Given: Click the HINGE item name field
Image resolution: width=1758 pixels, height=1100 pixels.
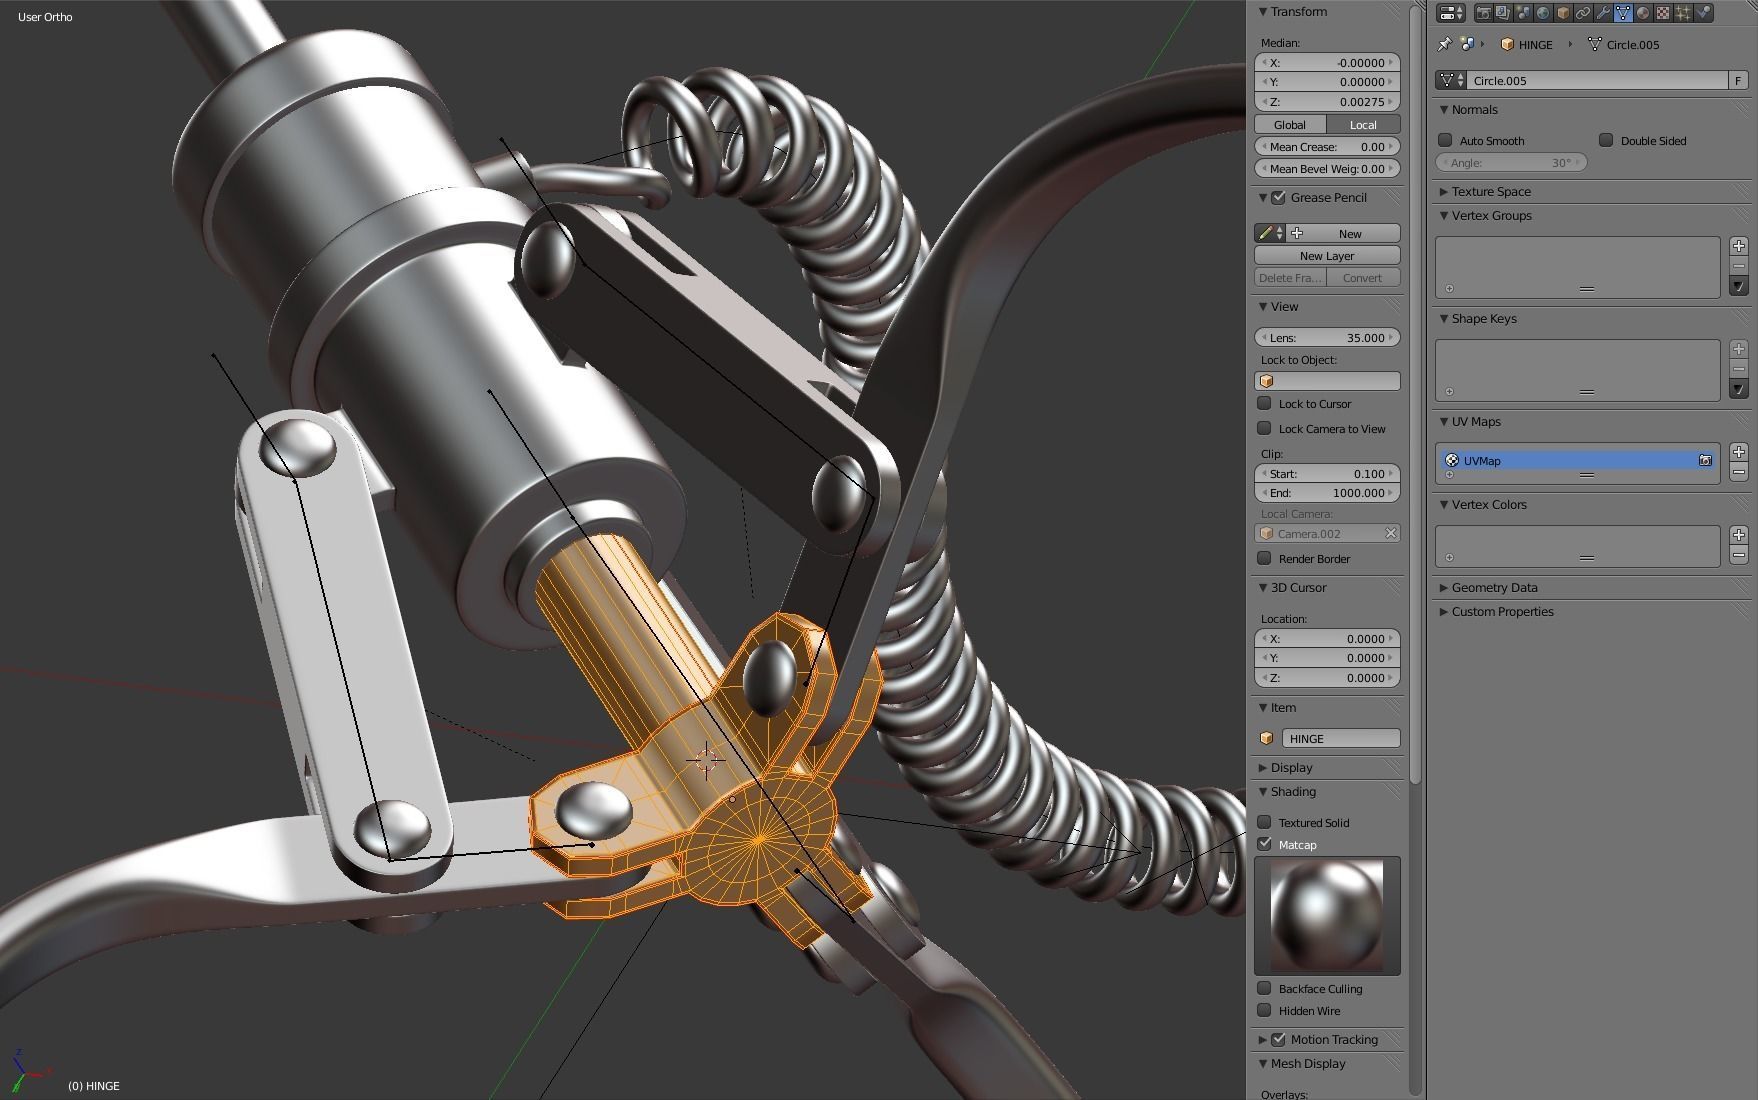Looking at the screenshot, I should (1341, 738).
